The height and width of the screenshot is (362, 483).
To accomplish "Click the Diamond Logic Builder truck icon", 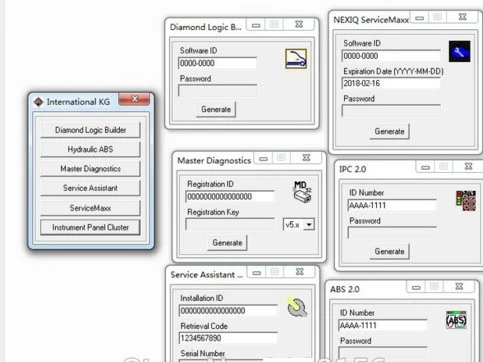I will (296, 59).
